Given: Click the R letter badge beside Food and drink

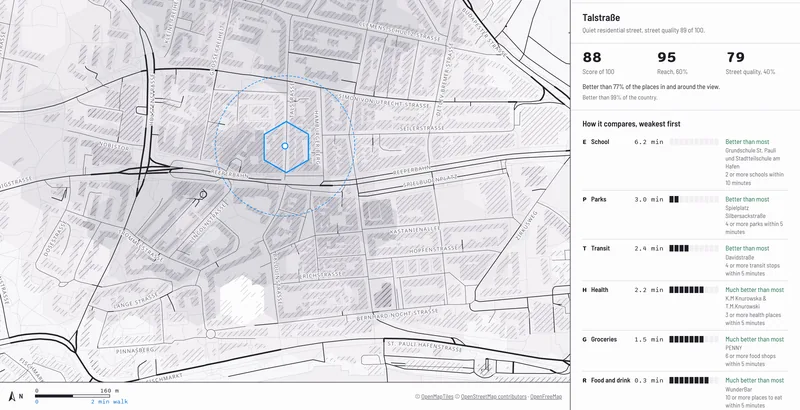Looking at the screenshot, I should [x=584, y=380].
